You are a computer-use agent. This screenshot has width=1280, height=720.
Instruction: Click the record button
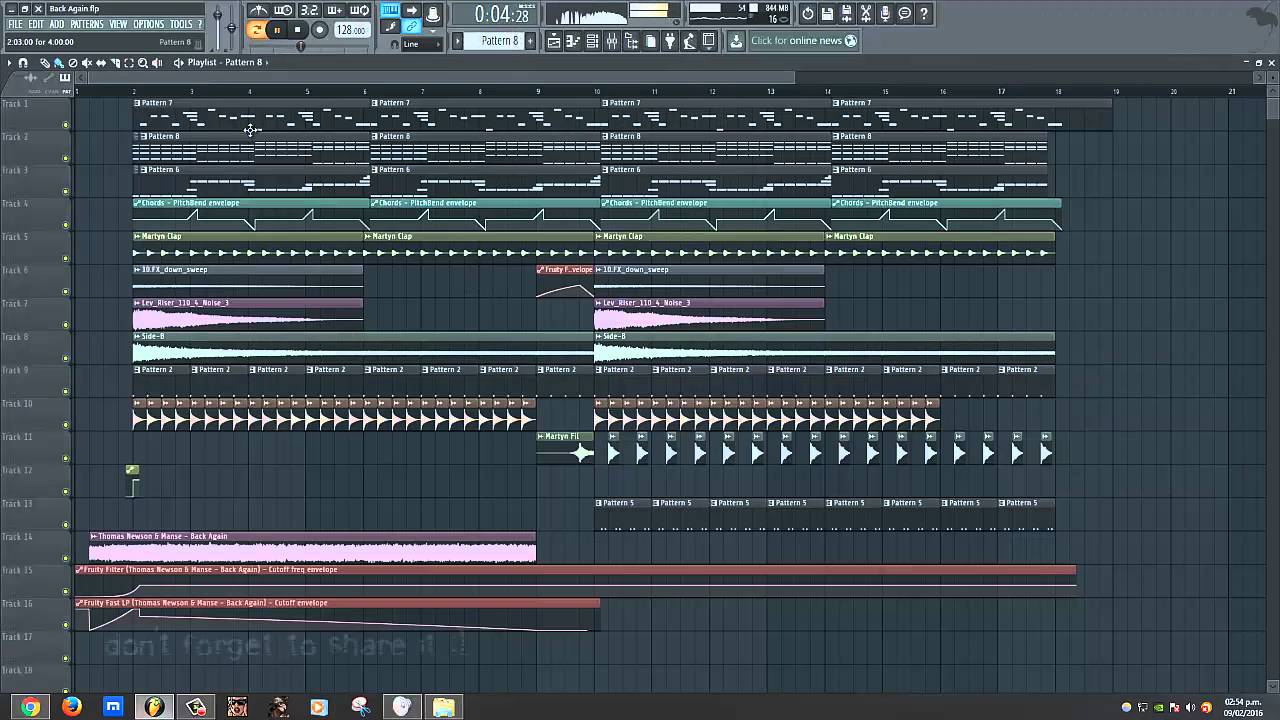(320, 30)
